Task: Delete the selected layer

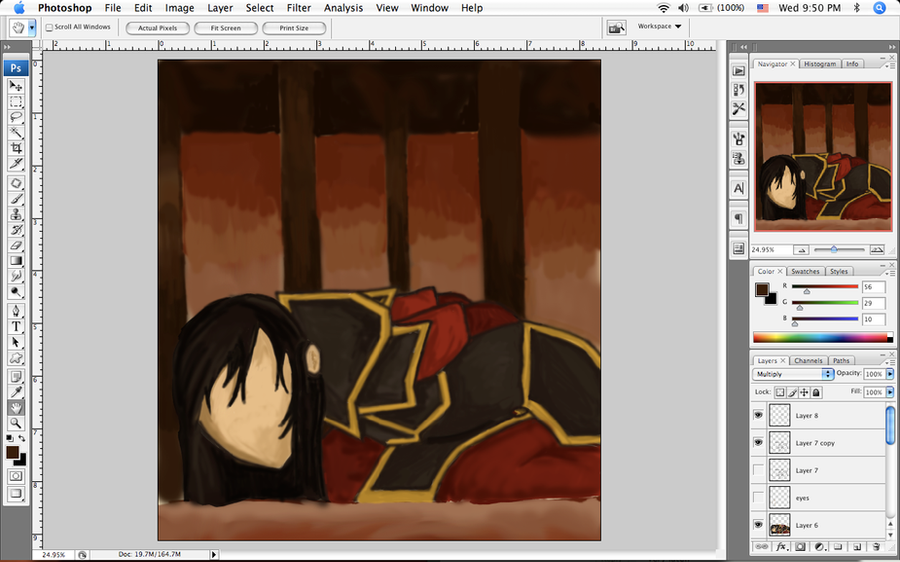Action: point(876,547)
